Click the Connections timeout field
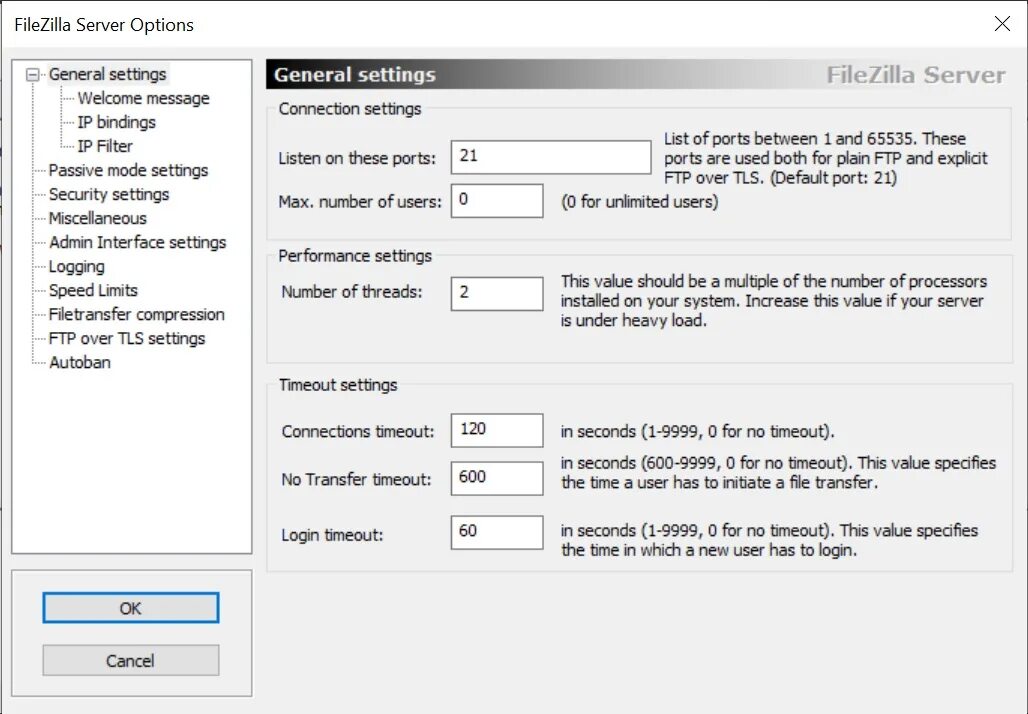The width and height of the screenshot is (1028, 714). [x=497, y=430]
